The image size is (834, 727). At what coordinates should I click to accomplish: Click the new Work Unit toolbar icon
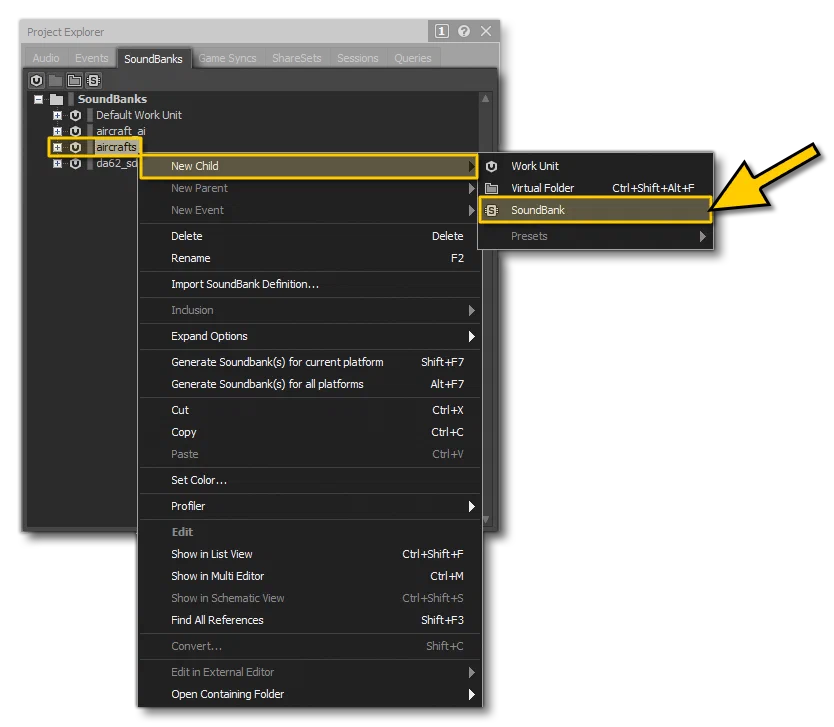click(x=36, y=80)
